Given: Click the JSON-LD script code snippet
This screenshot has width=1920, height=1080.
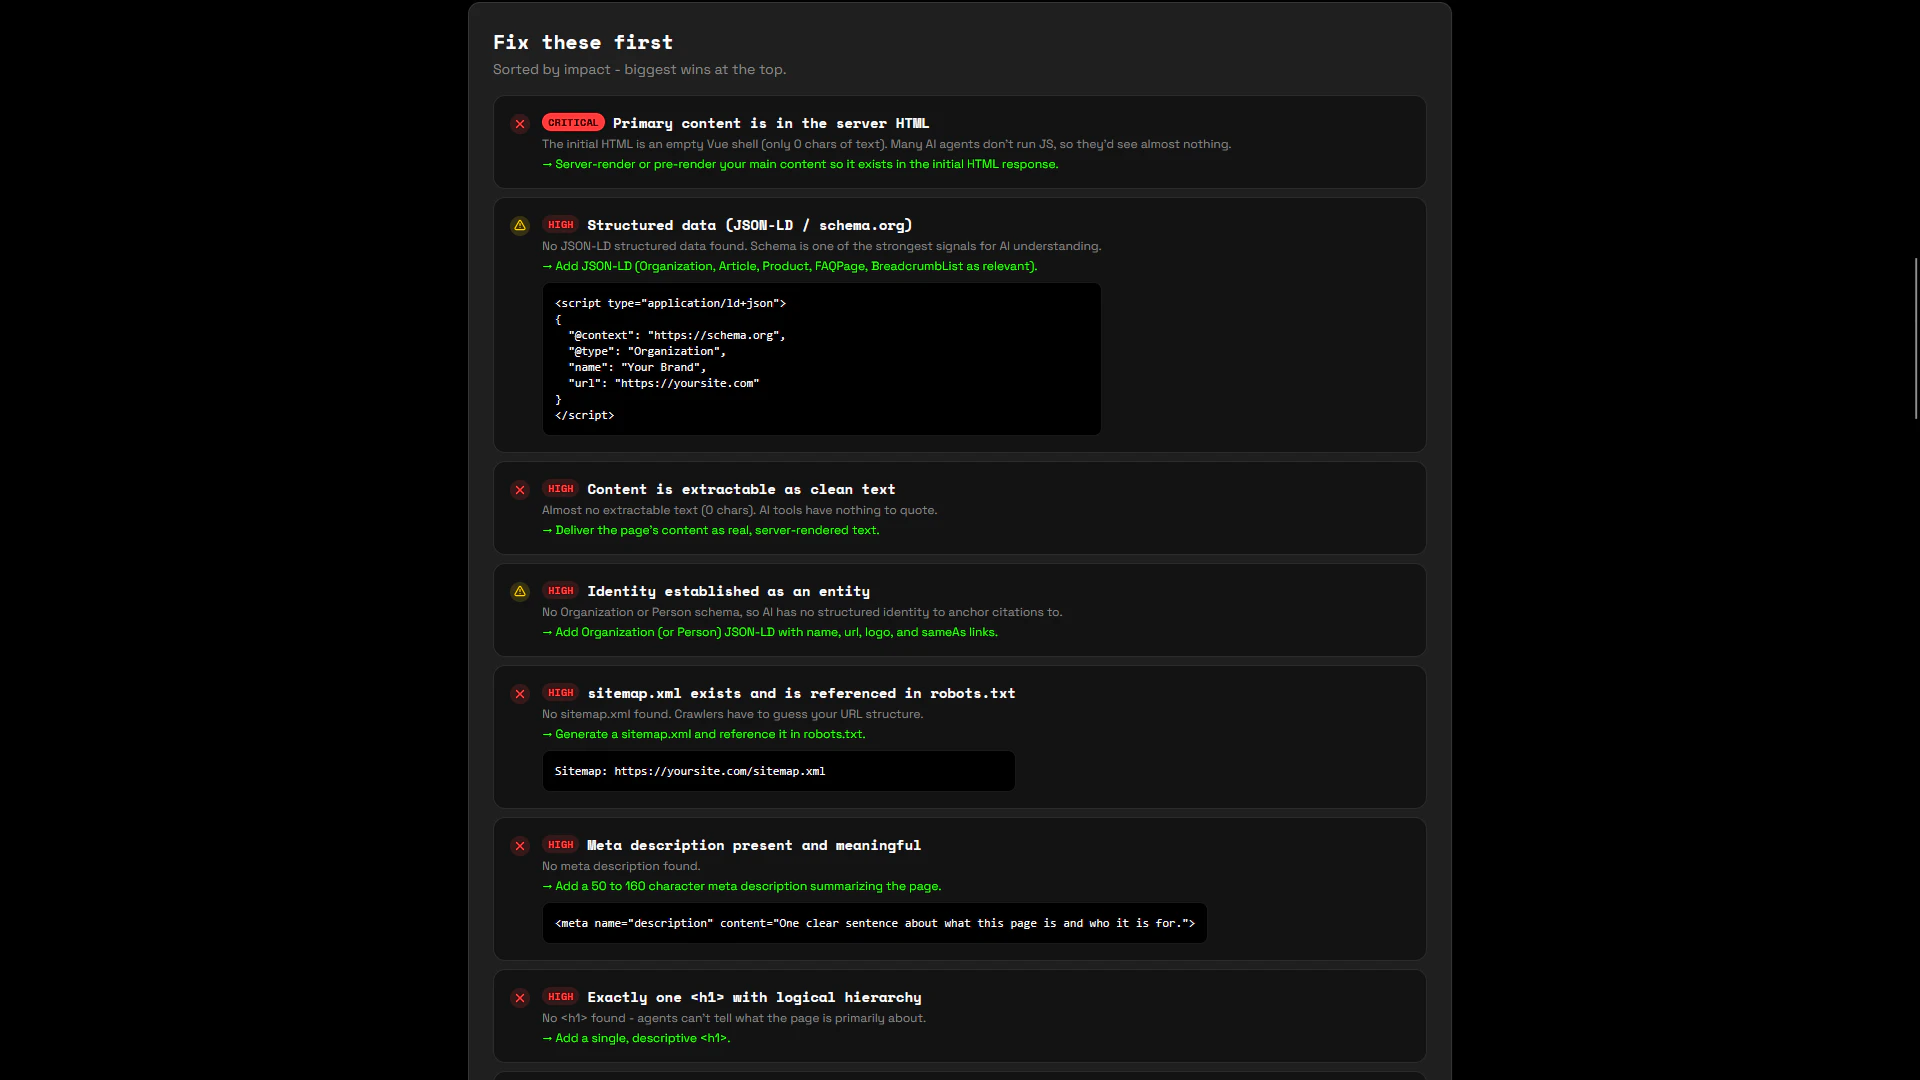Looking at the screenshot, I should (821, 359).
